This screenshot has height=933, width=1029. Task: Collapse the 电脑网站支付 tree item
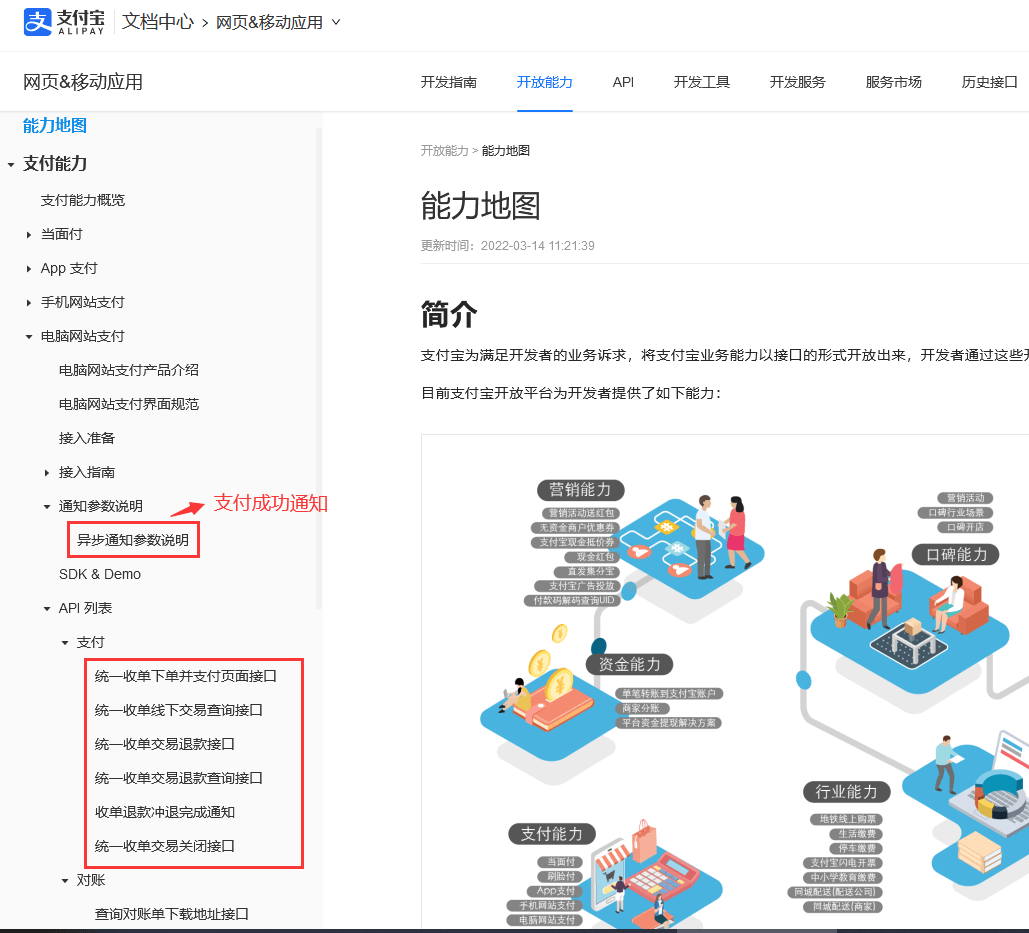[x=29, y=337]
